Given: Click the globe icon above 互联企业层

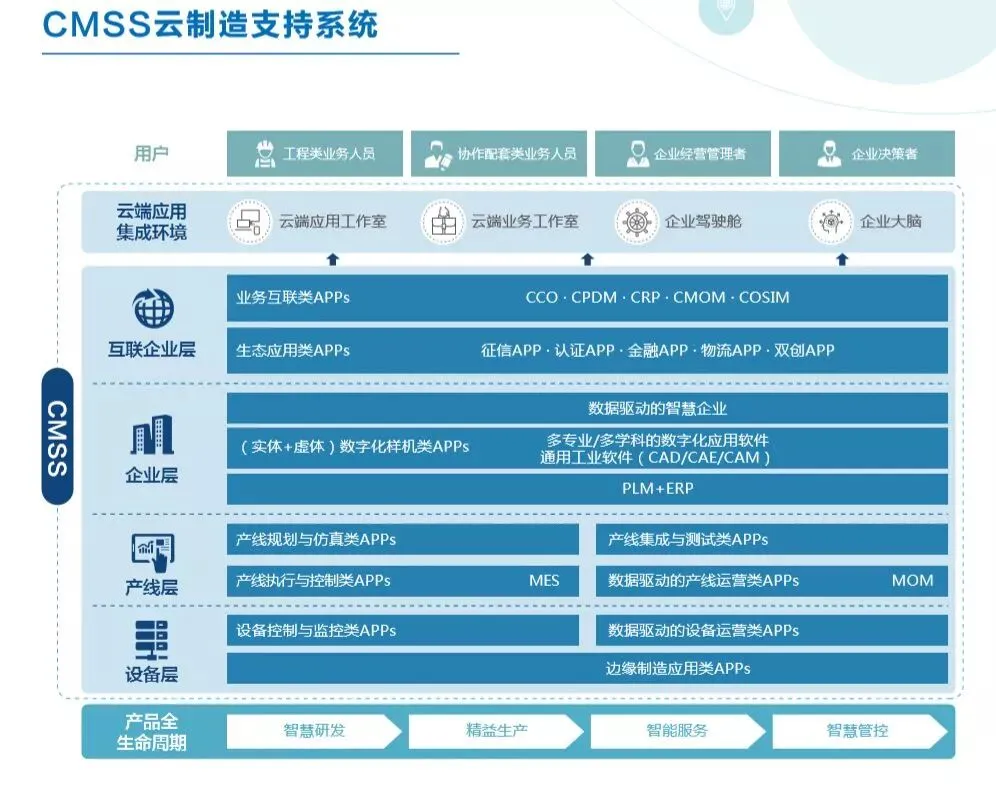Looking at the screenshot, I should click(x=152, y=308).
